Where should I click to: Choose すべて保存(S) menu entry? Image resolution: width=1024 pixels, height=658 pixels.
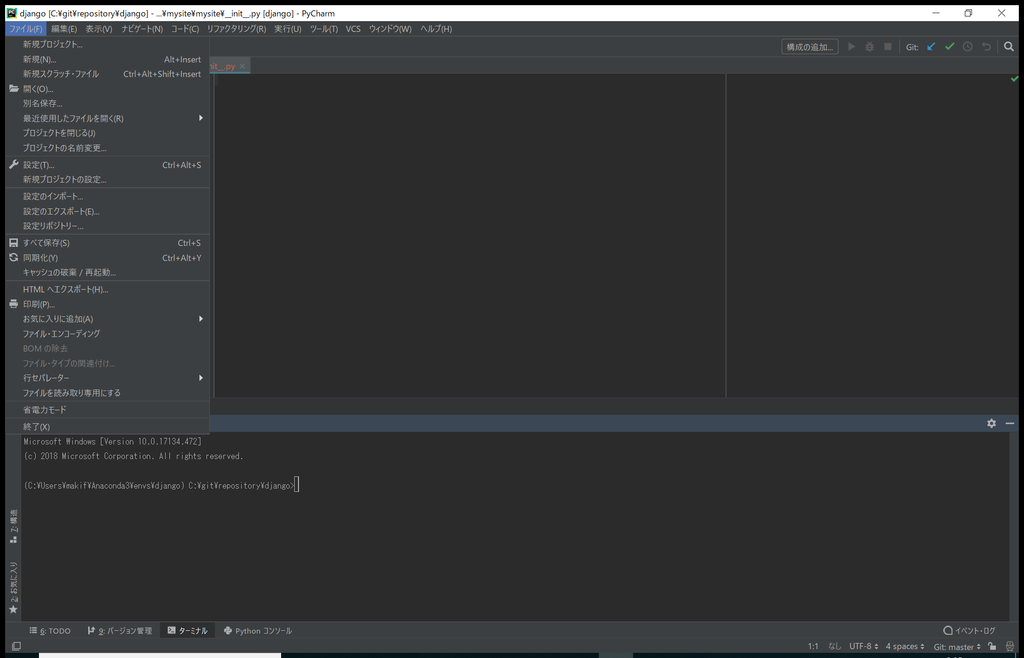107,243
